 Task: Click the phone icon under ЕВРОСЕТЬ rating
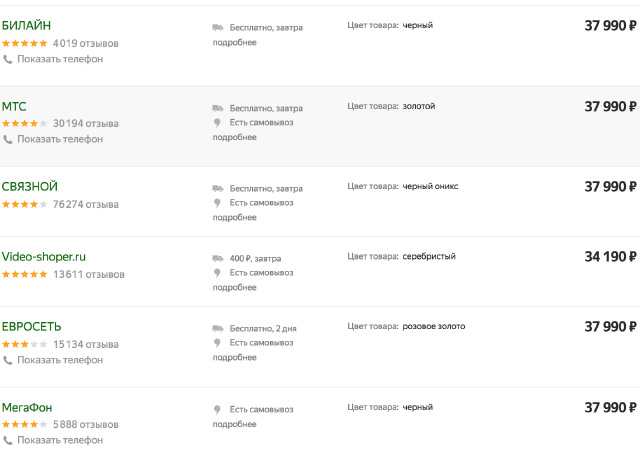[8, 360]
